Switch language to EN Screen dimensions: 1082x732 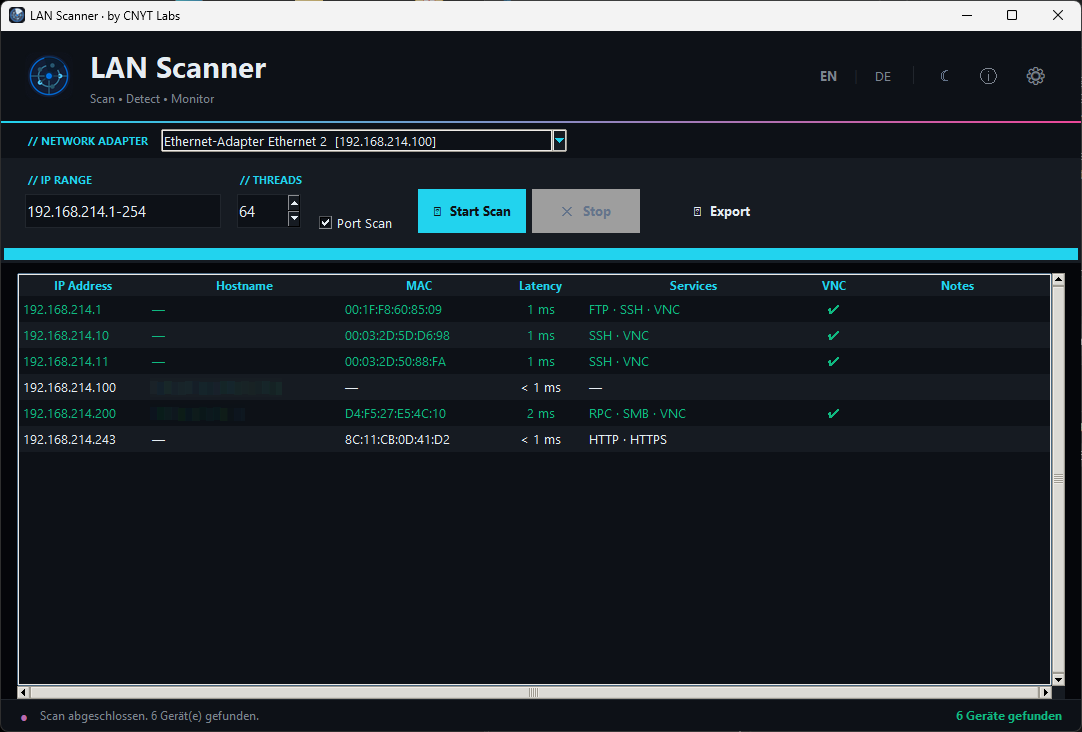tap(828, 77)
